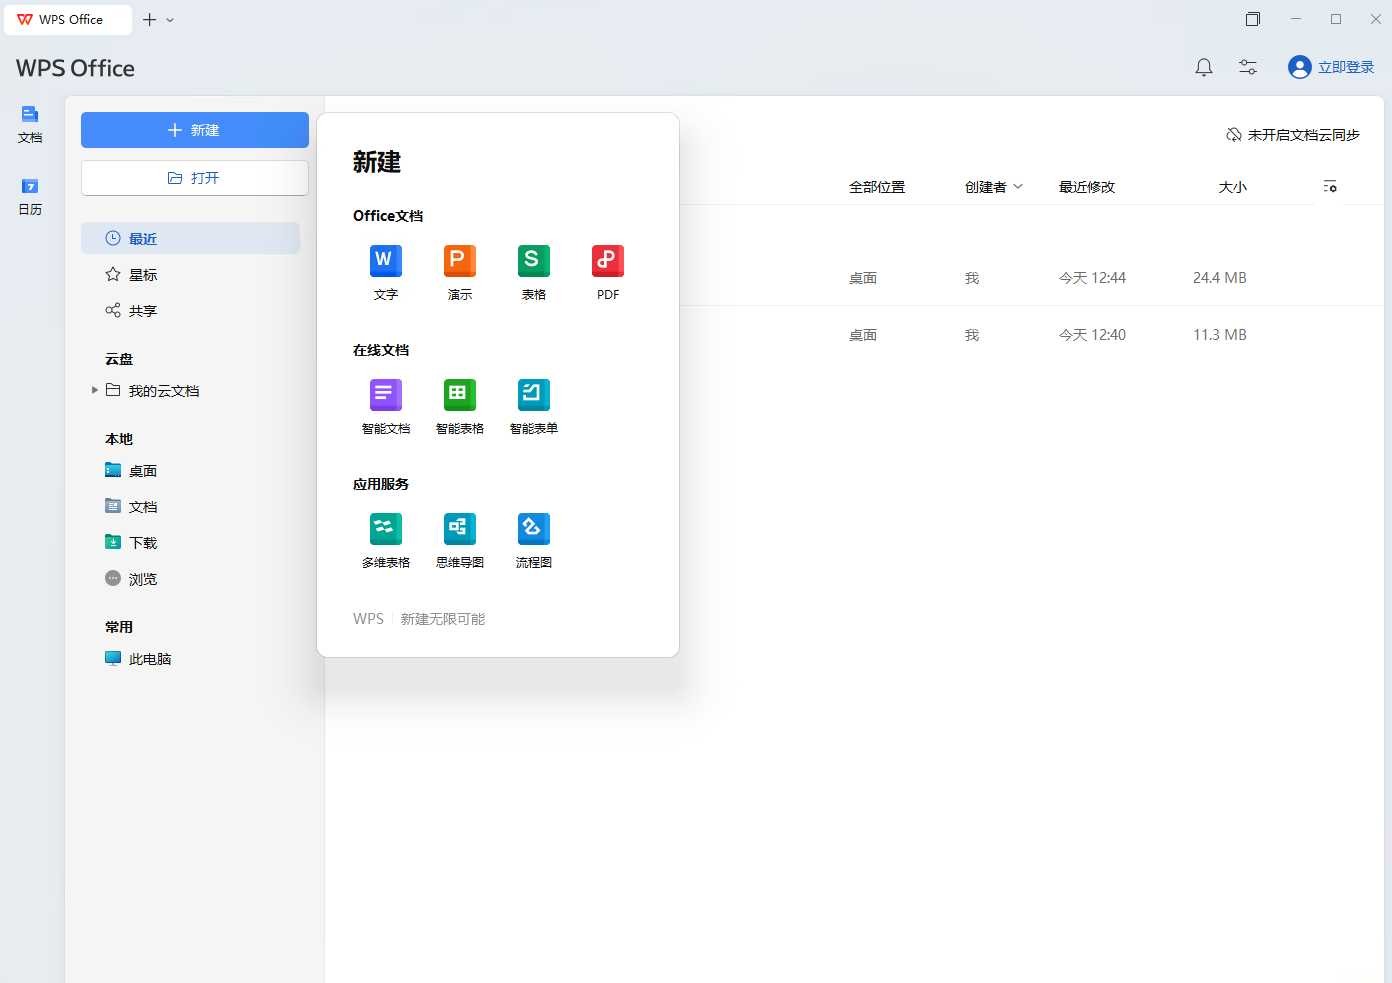The height and width of the screenshot is (983, 1392).
Task: Expand the 我的云文档 tree arrow
Action: tap(94, 390)
